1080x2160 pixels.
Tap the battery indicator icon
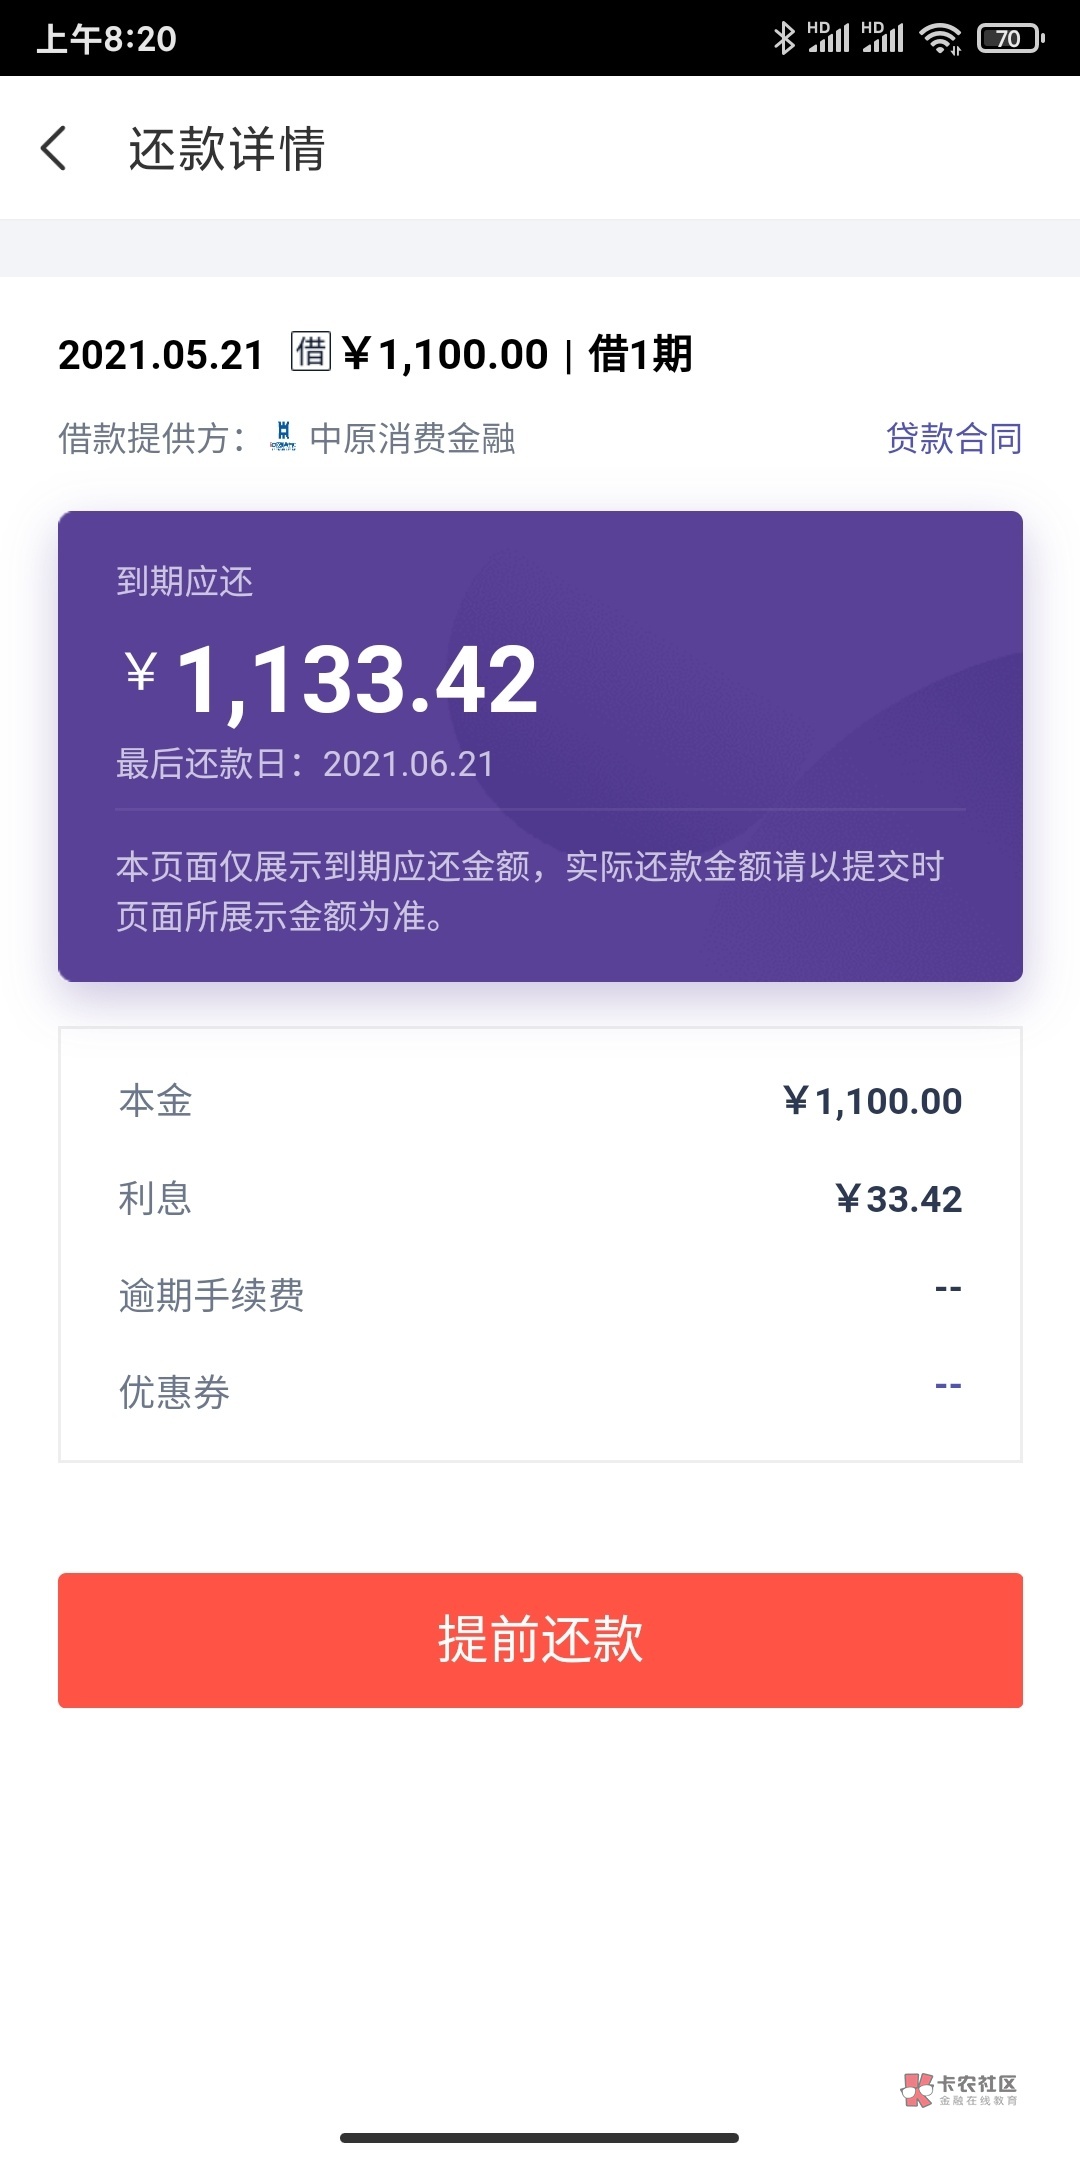(1010, 38)
